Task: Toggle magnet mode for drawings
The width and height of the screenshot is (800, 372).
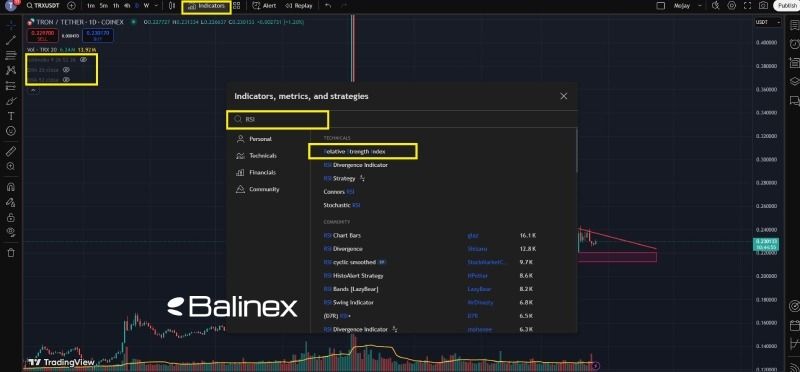Action: [11, 187]
